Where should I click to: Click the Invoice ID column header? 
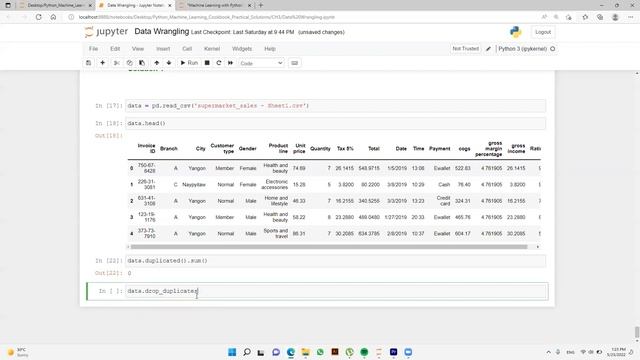146,149
